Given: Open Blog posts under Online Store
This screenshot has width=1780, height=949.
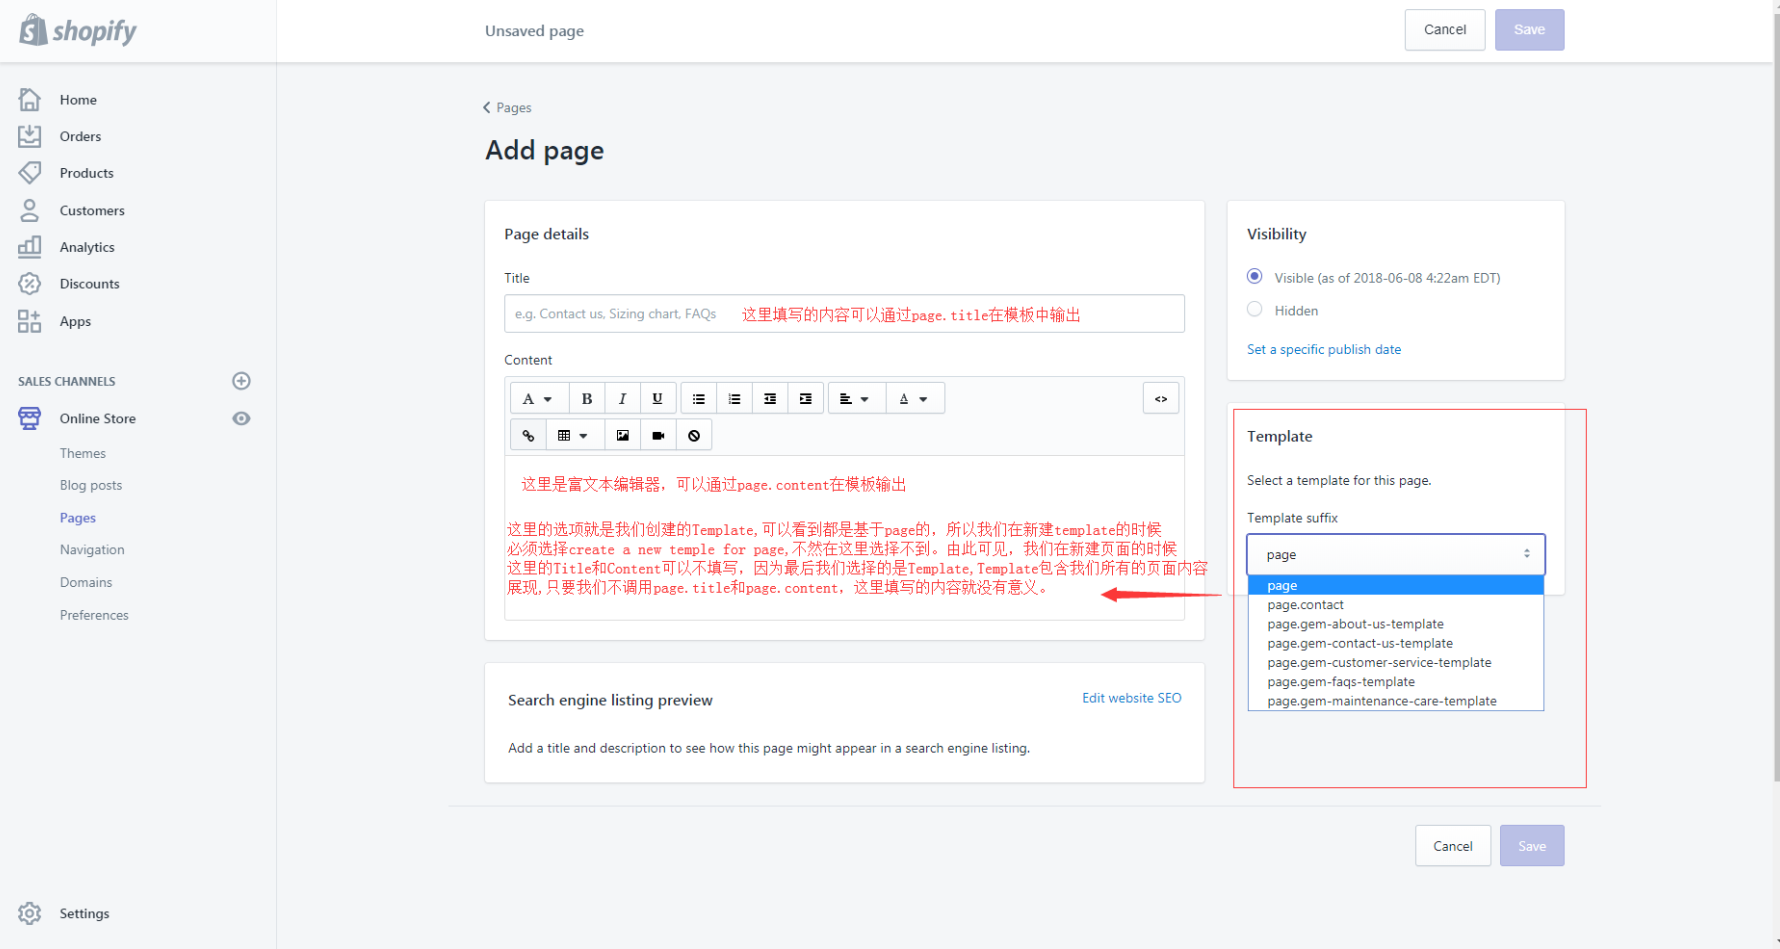Looking at the screenshot, I should tap(90, 485).
